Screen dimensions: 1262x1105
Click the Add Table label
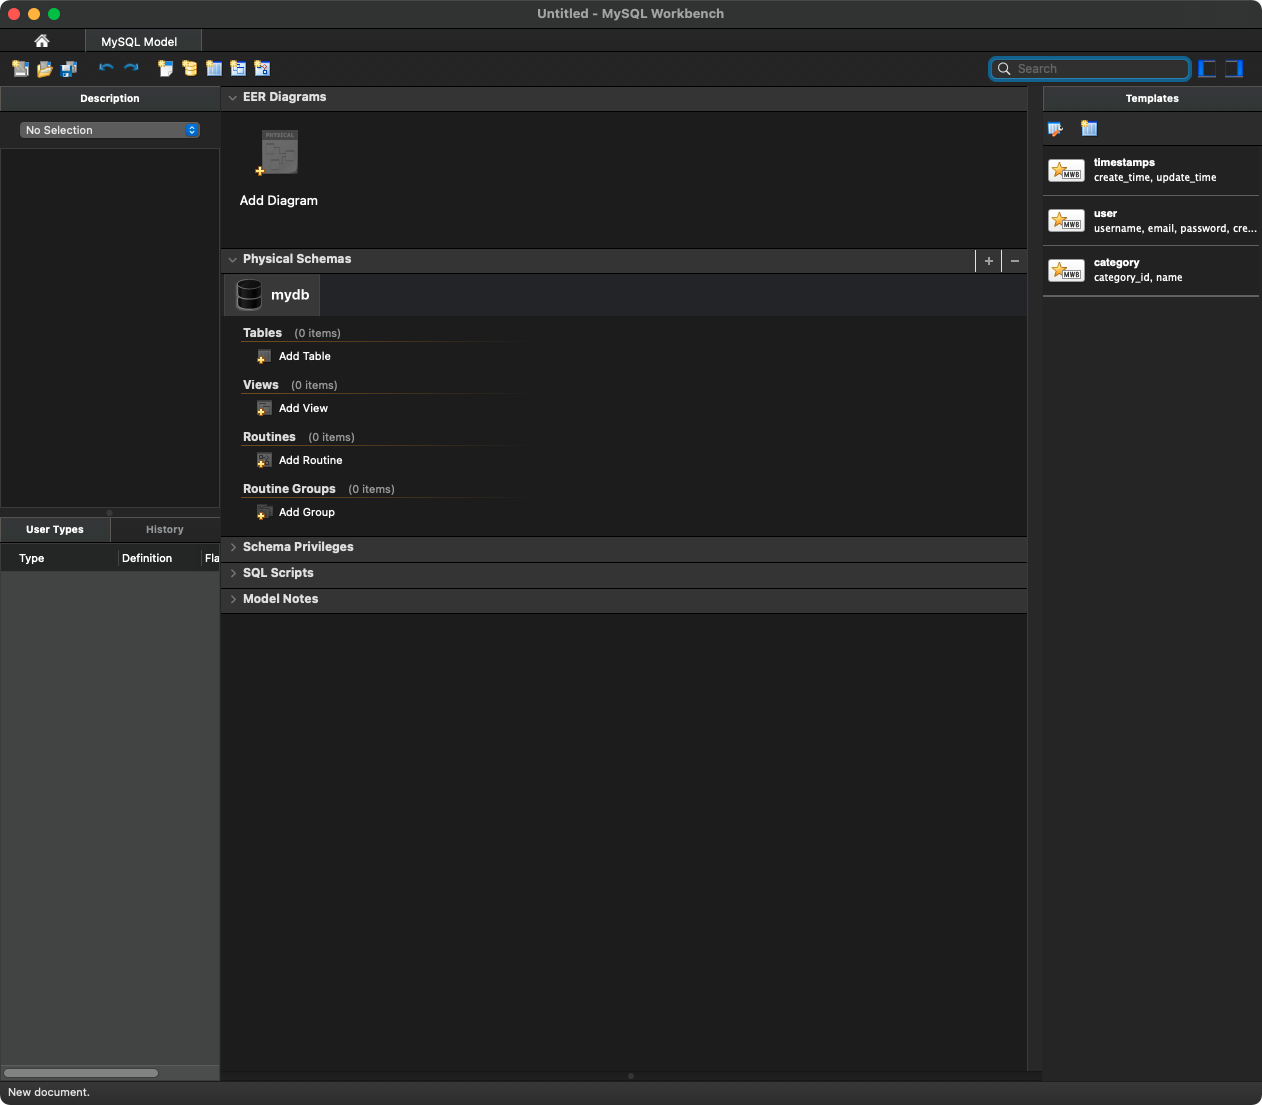pos(305,357)
